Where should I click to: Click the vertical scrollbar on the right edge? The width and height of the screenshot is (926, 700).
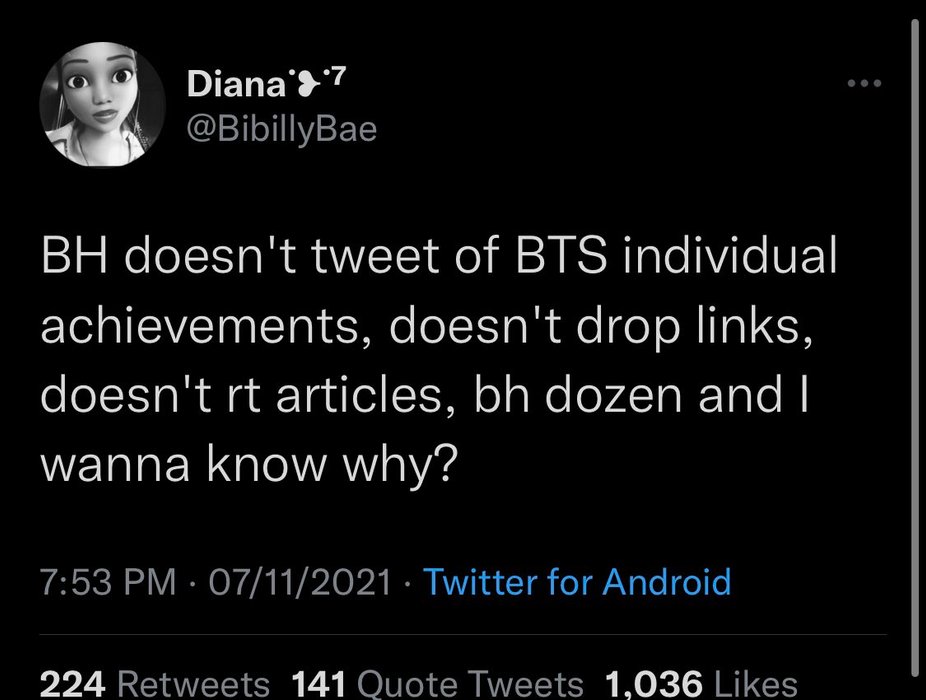[914, 350]
